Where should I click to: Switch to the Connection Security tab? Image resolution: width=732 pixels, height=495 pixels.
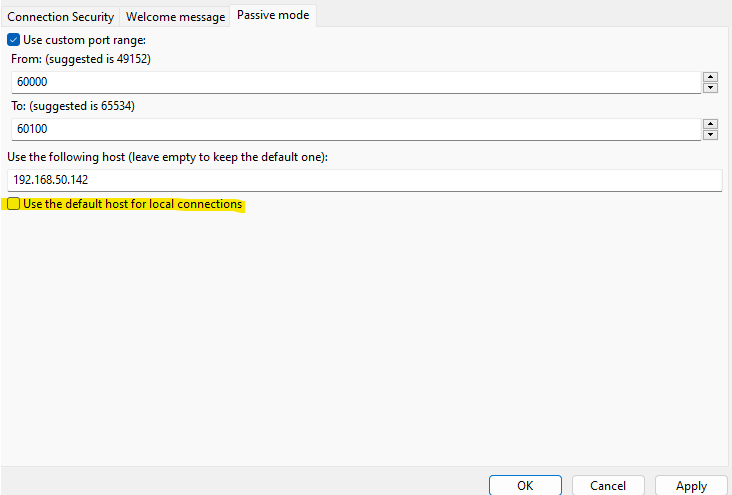coord(61,17)
